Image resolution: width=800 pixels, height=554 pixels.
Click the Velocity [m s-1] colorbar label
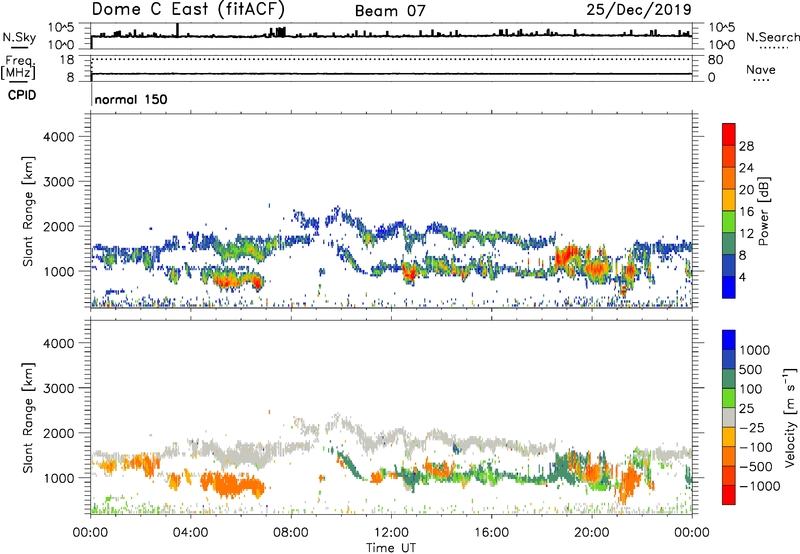790,417
